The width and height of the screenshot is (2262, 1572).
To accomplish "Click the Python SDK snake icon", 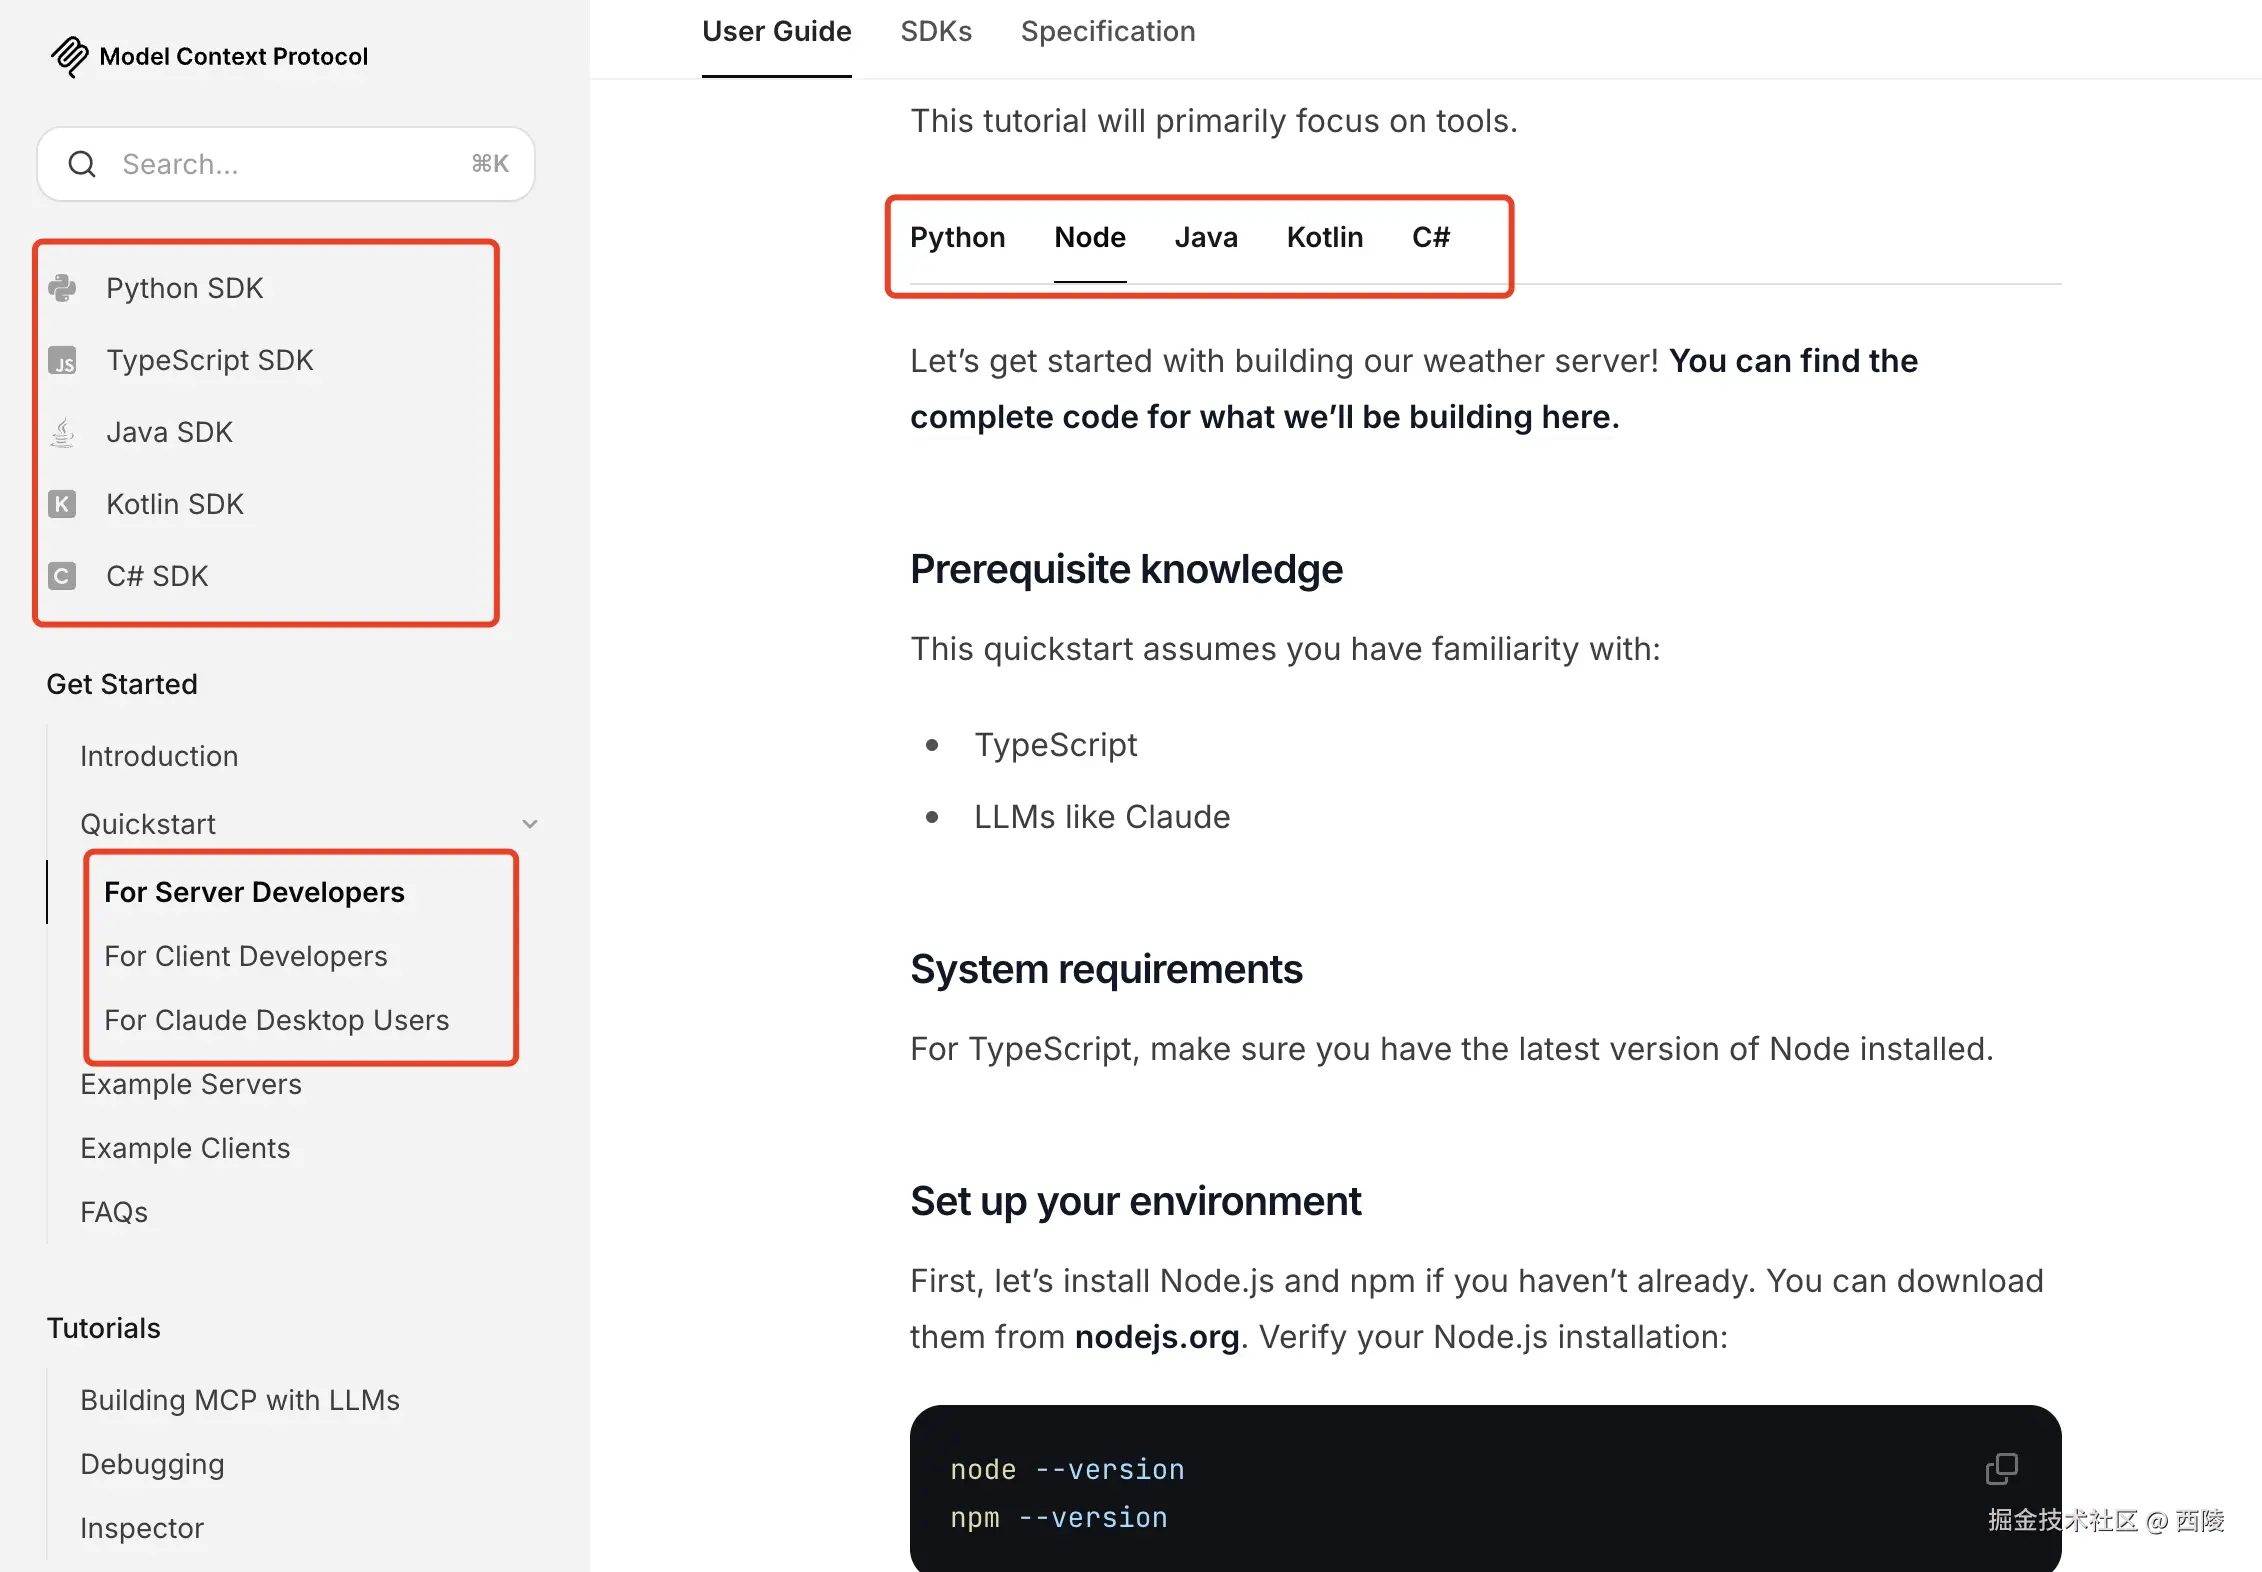I will 62,288.
